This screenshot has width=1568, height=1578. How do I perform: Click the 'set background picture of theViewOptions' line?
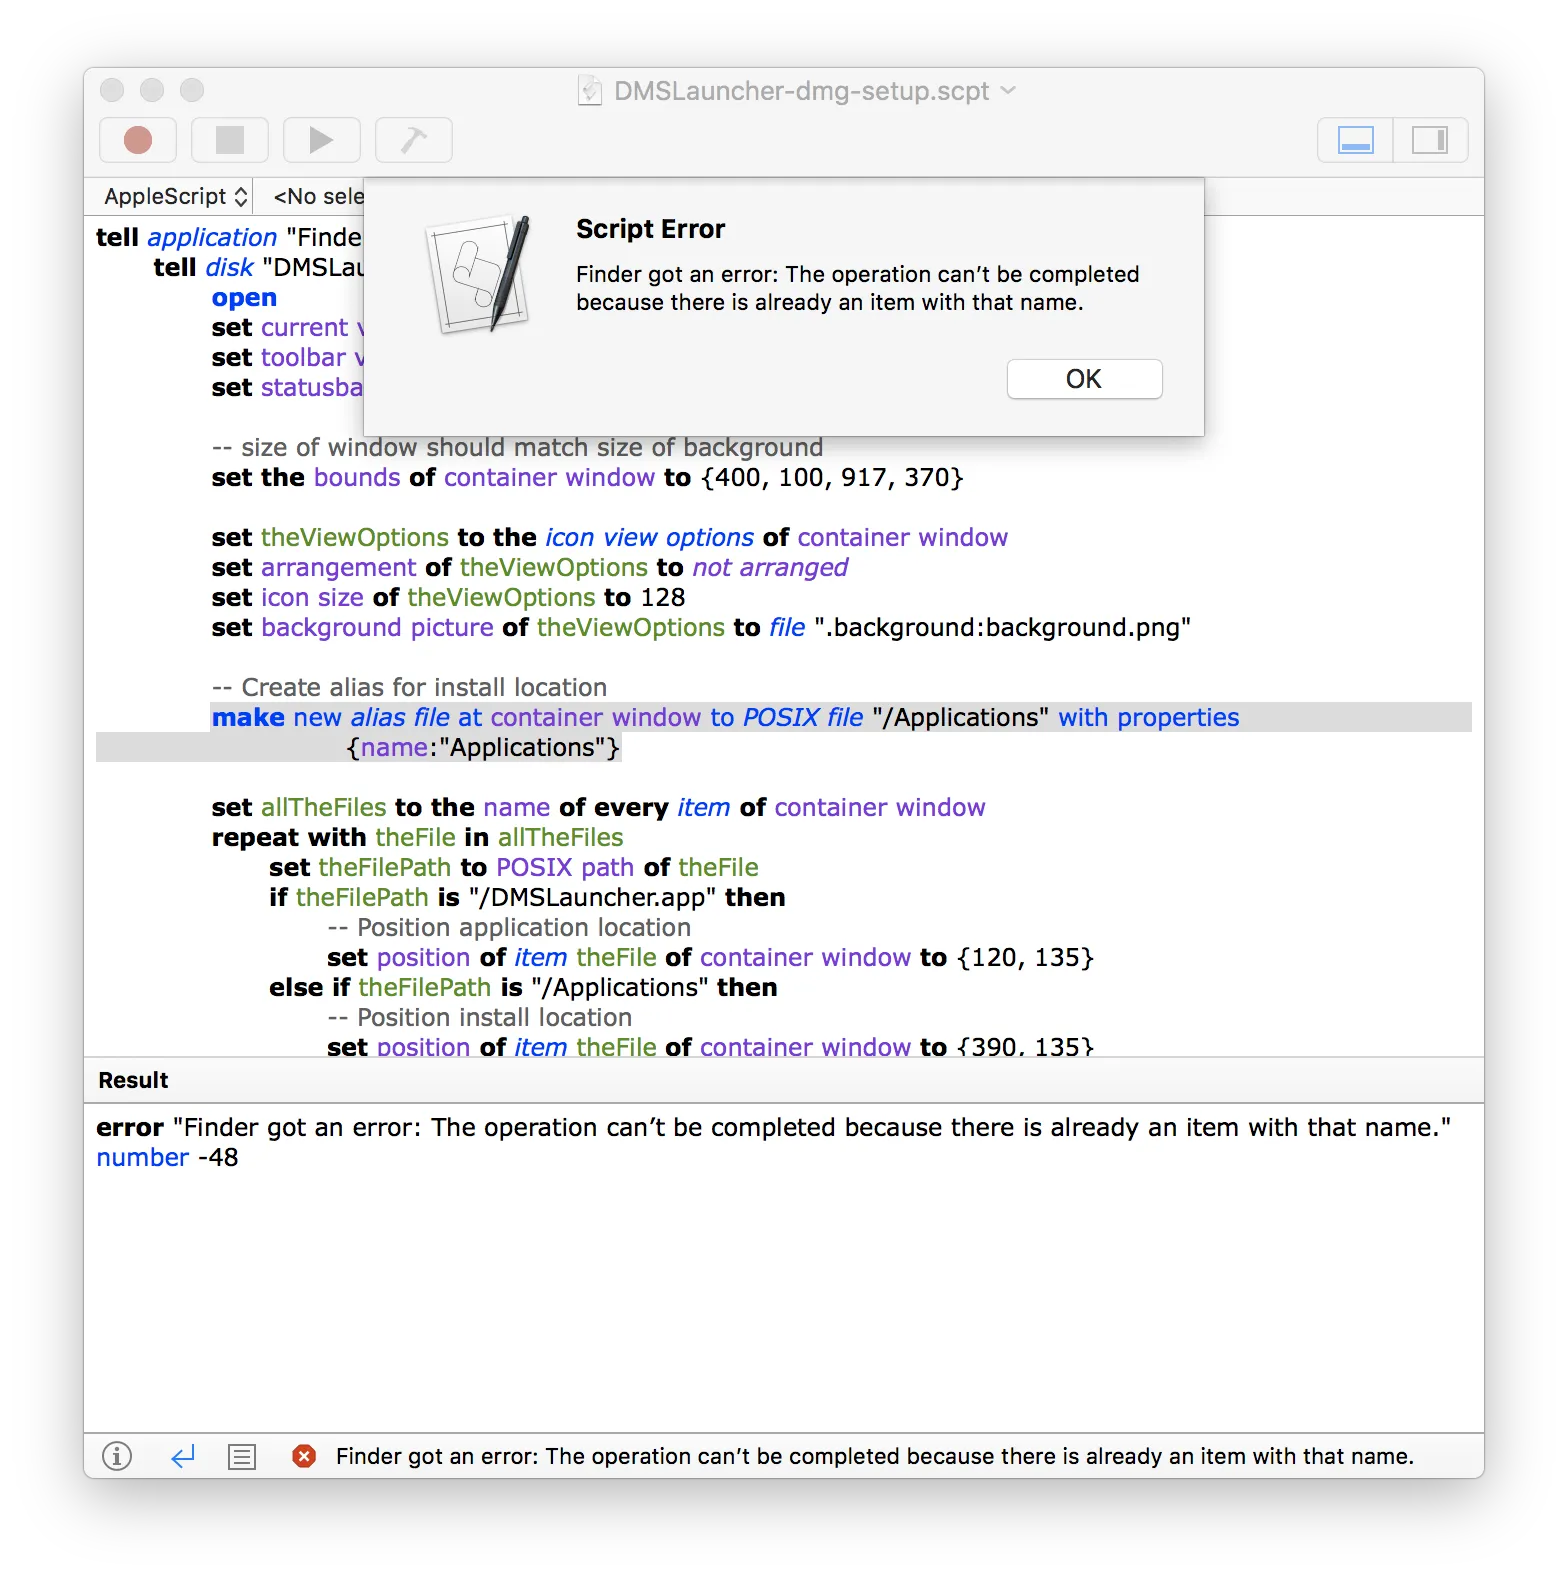pos(701,627)
